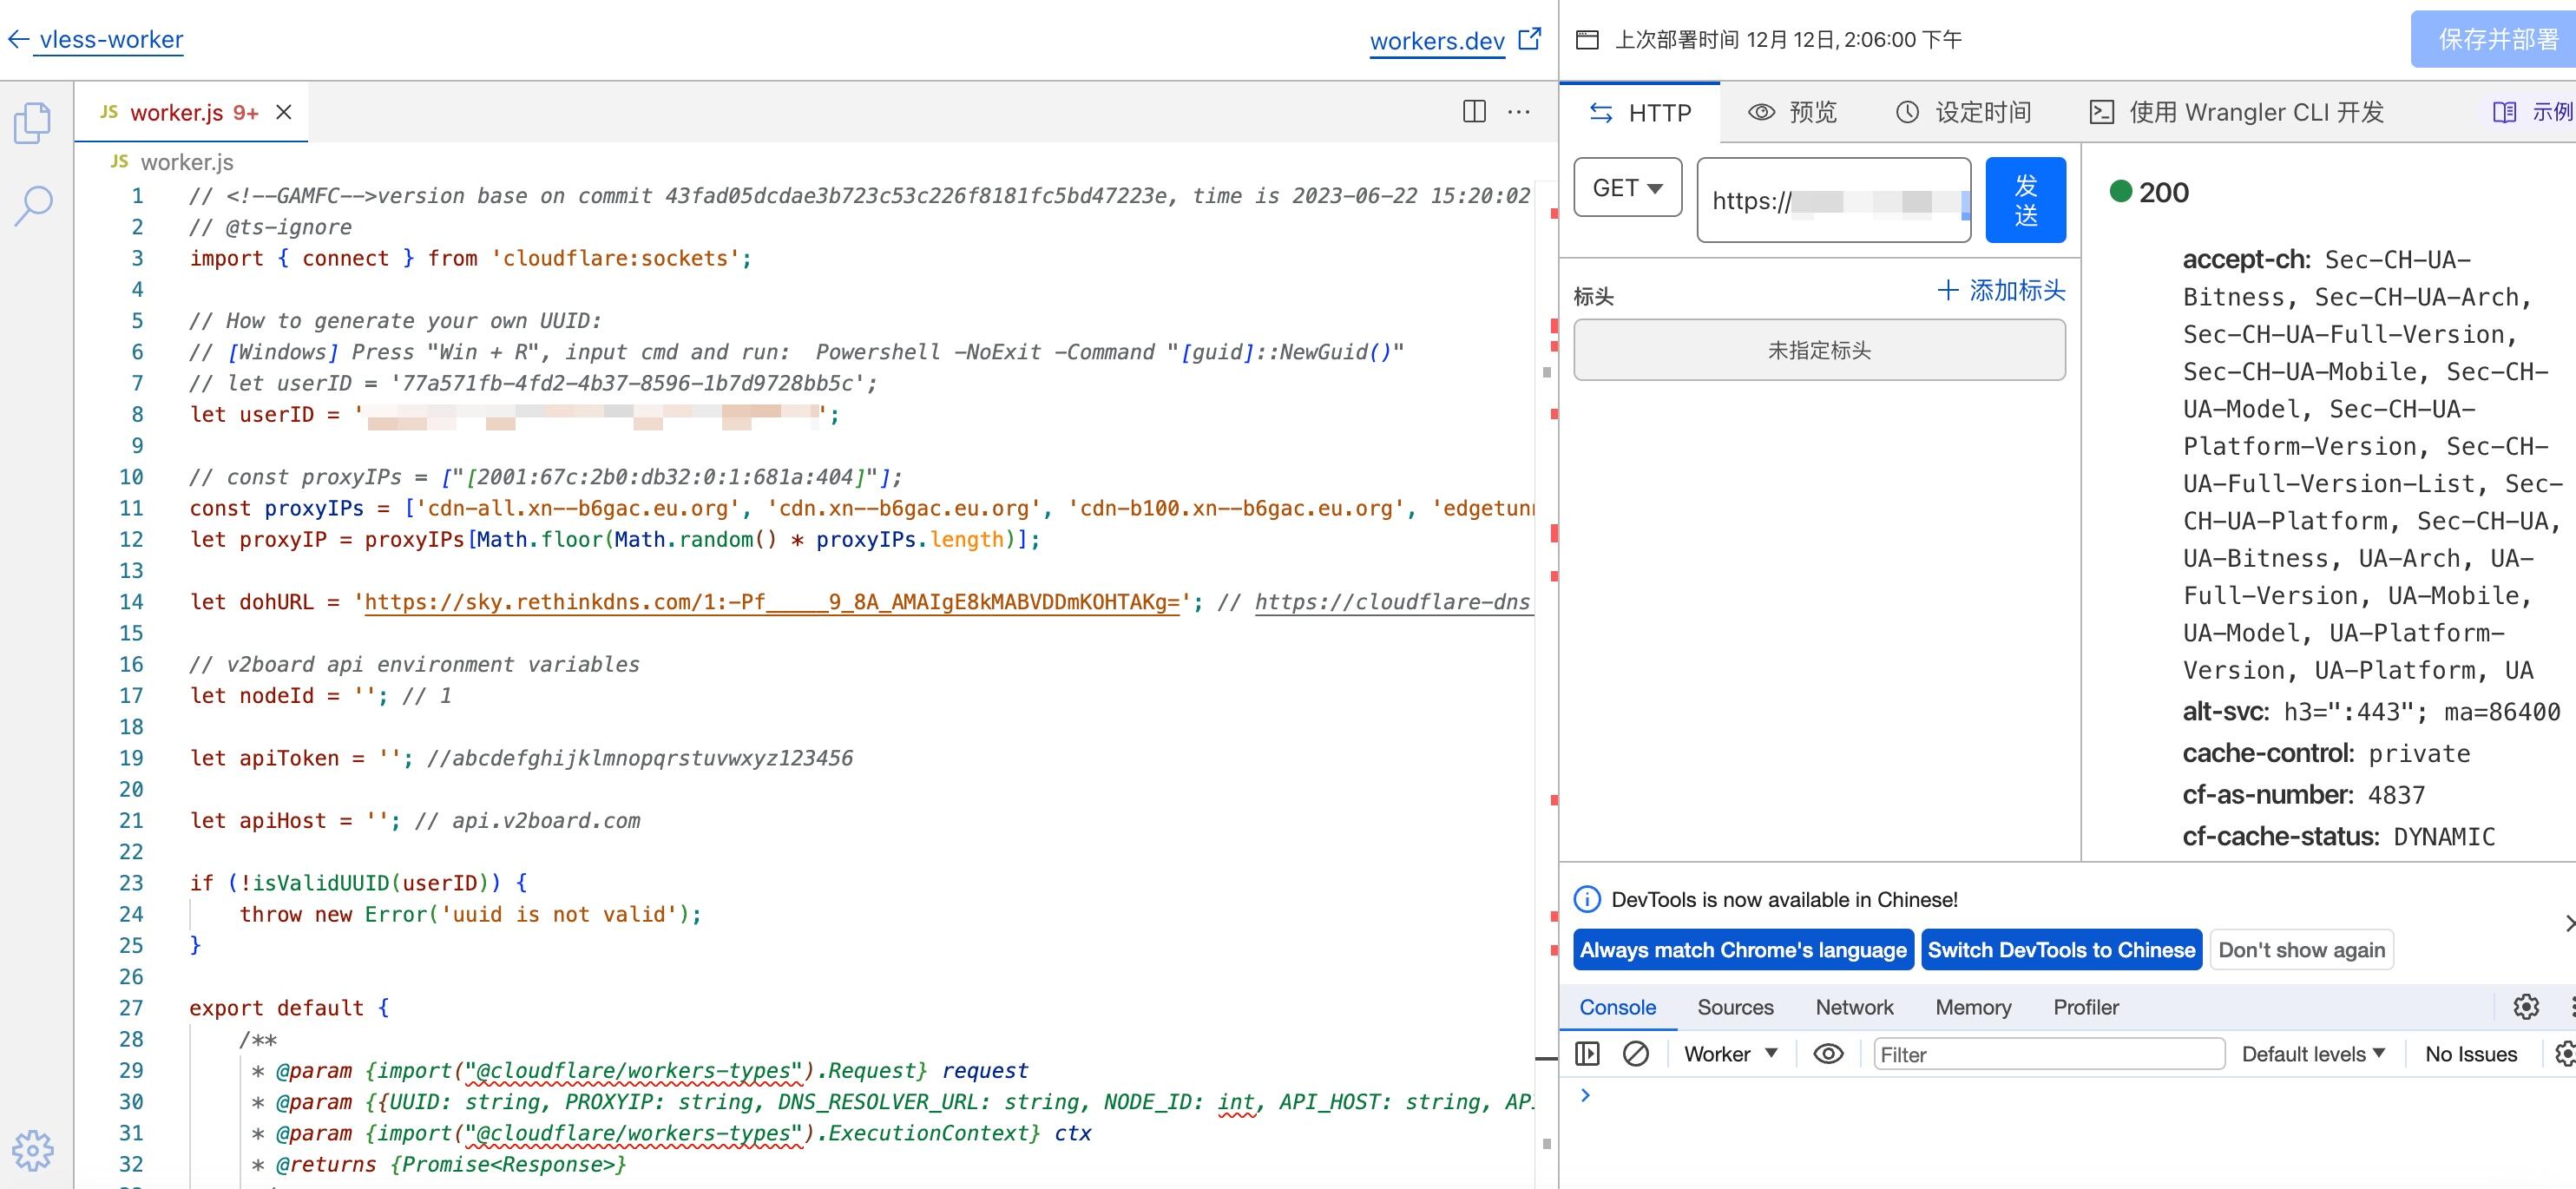Toggle the console sidebar icon

click(x=1587, y=1054)
